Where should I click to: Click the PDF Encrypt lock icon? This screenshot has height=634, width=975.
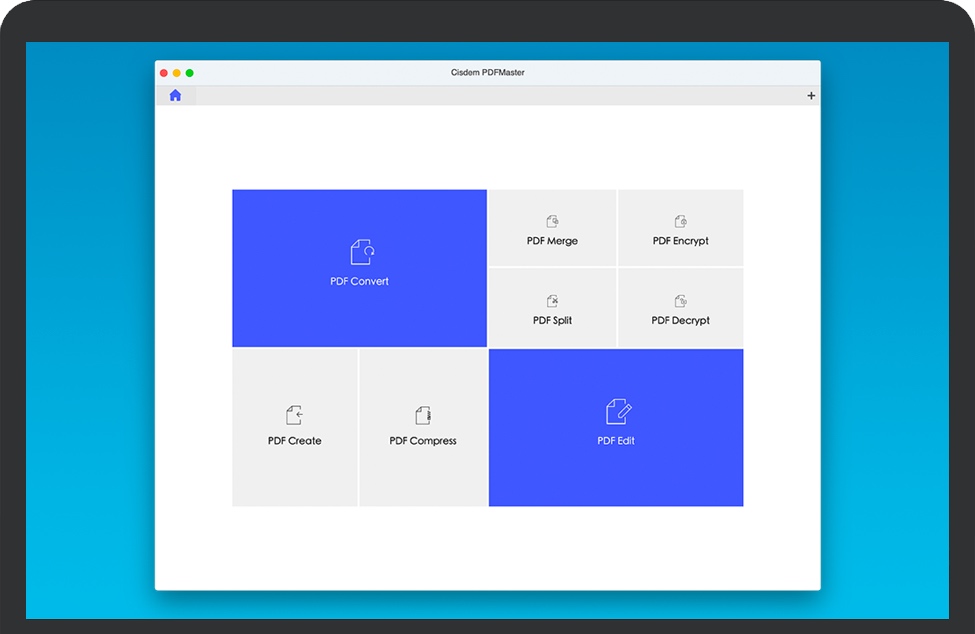[680, 221]
